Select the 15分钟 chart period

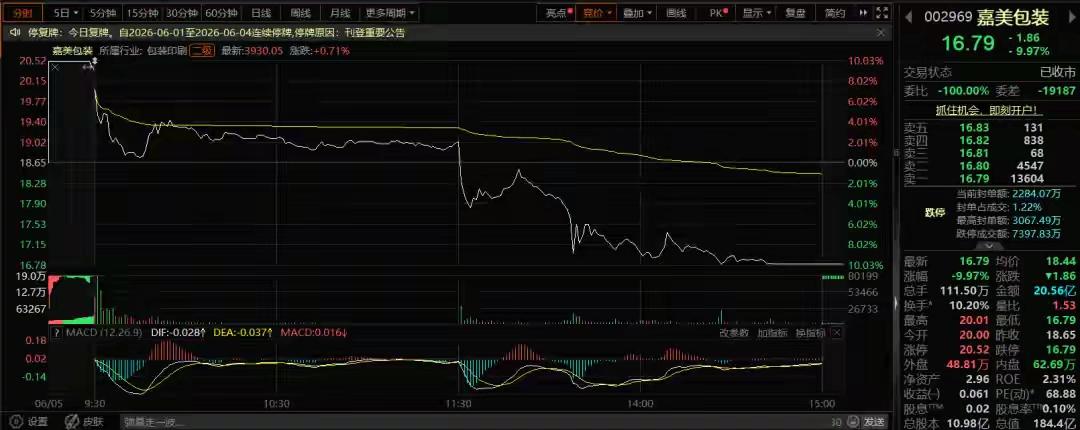pyautogui.click(x=143, y=12)
